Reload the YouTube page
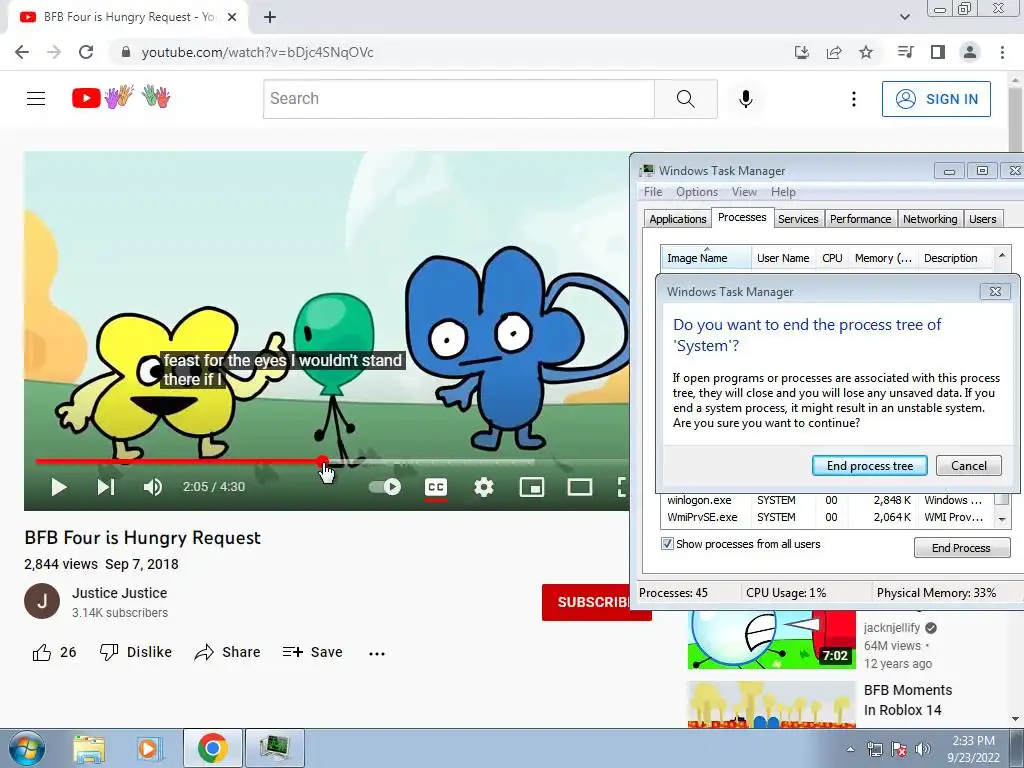1024x768 pixels. pos(86,52)
